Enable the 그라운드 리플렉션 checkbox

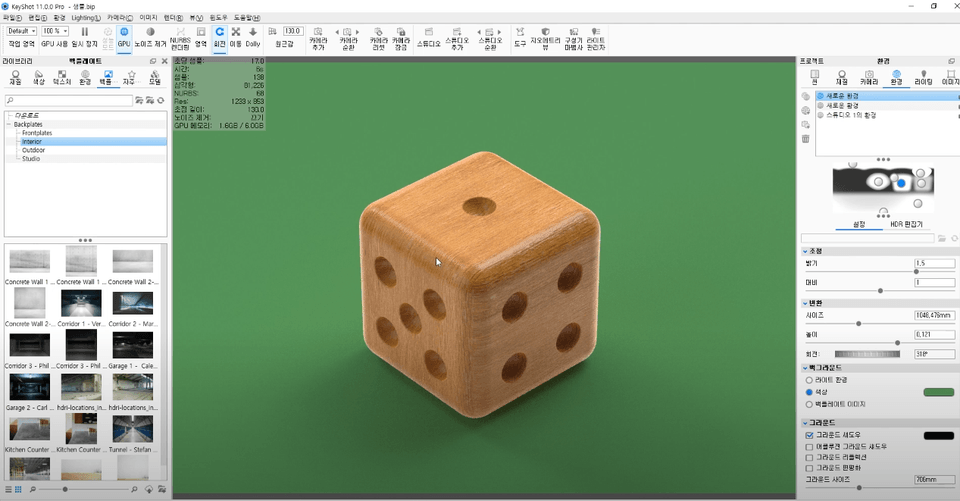pos(809,457)
